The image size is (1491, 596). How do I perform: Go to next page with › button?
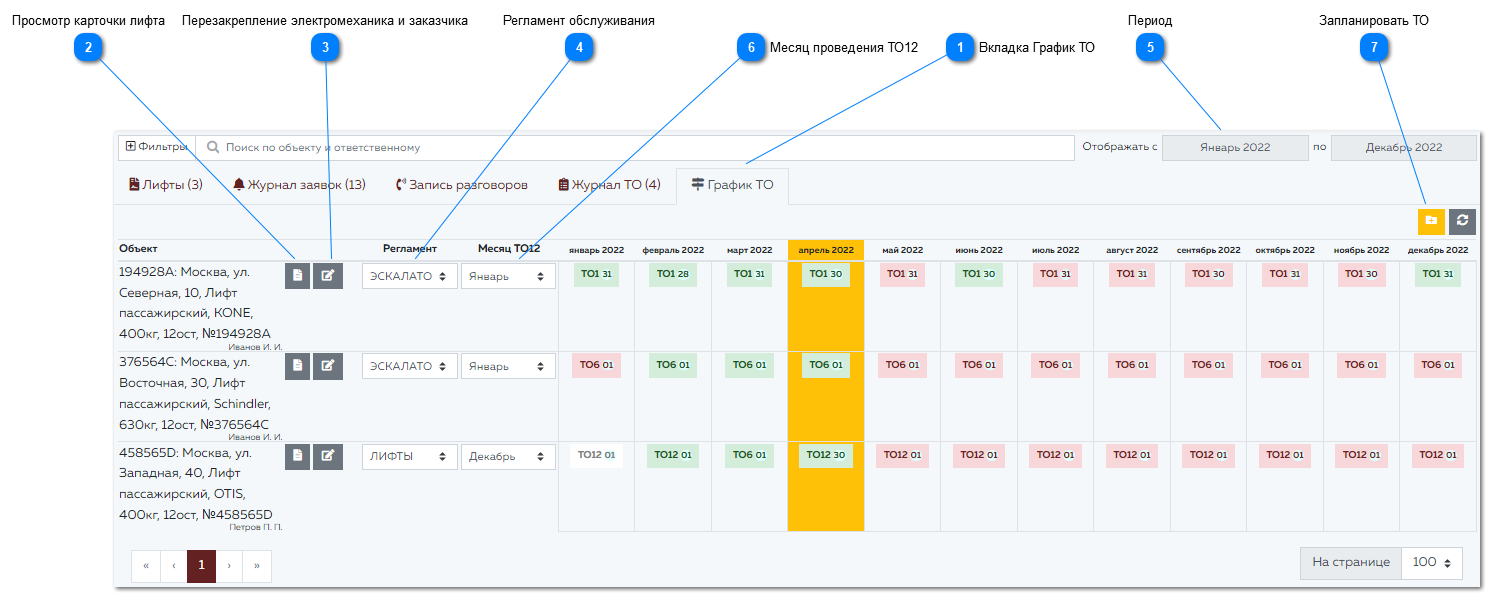coord(229,566)
